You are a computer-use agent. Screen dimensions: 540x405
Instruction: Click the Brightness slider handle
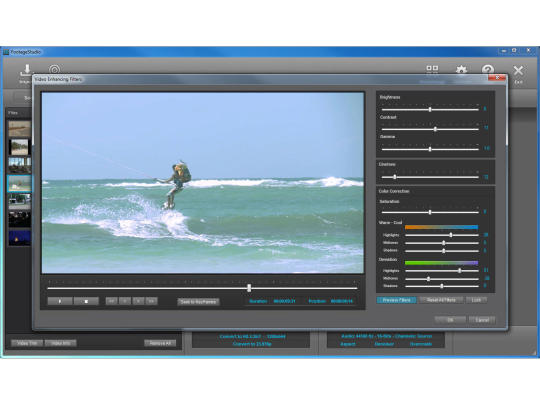point(430,109)
